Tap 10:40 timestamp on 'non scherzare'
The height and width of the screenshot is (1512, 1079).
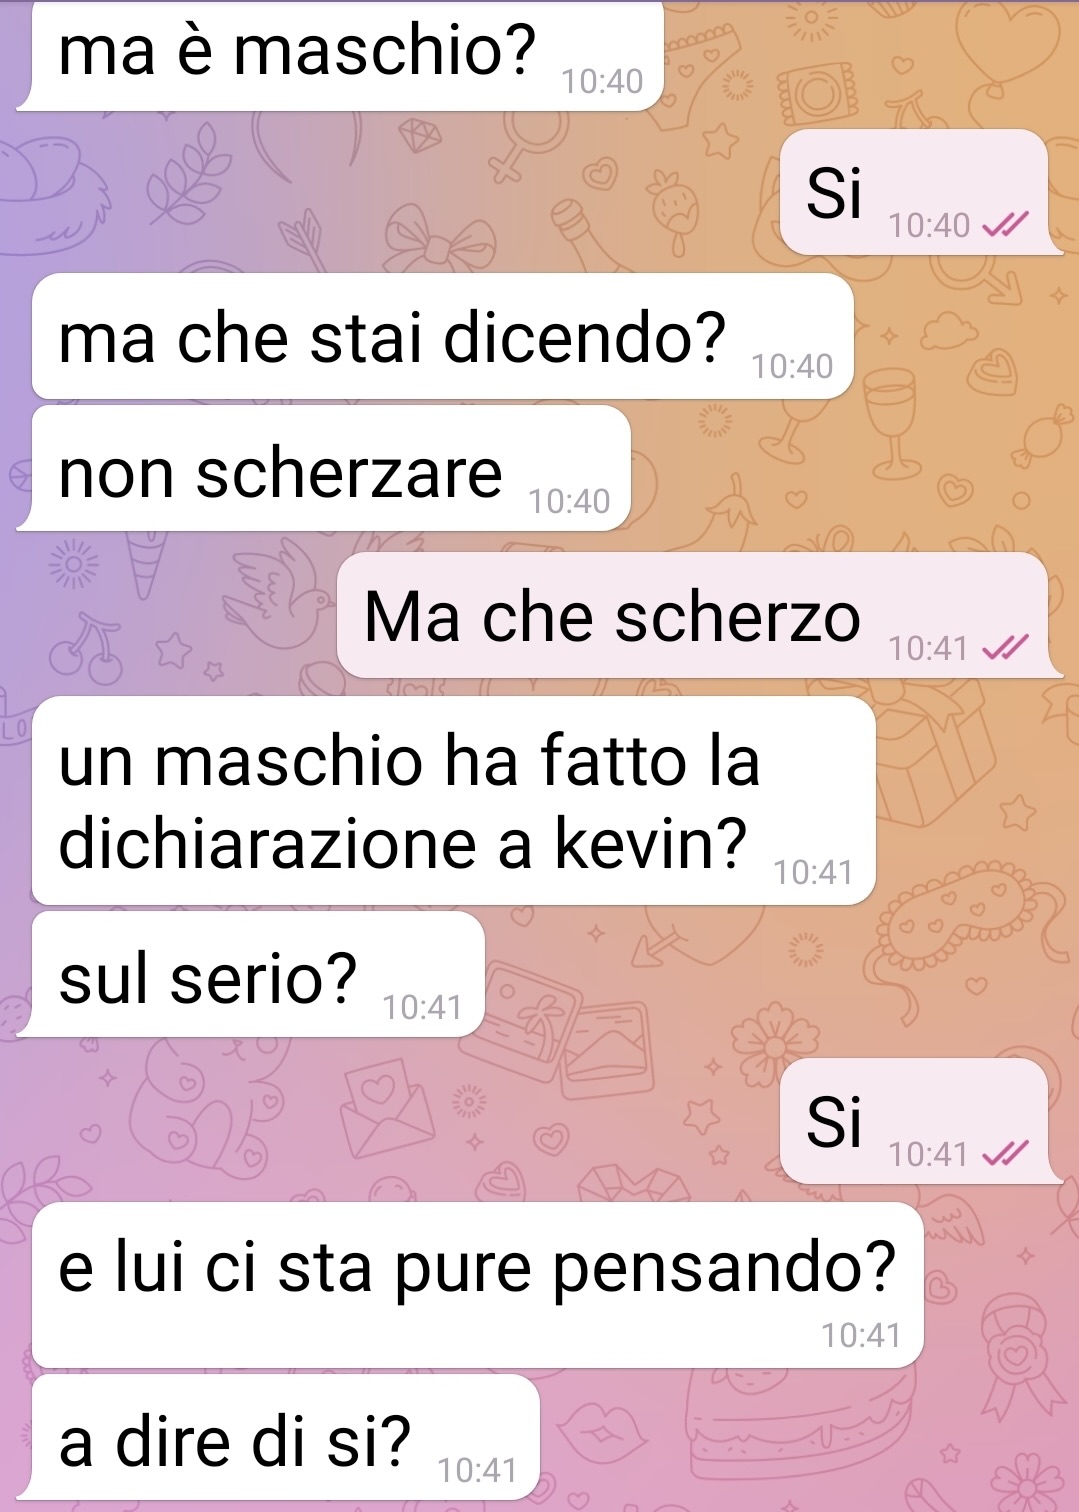tap(569, 501)
